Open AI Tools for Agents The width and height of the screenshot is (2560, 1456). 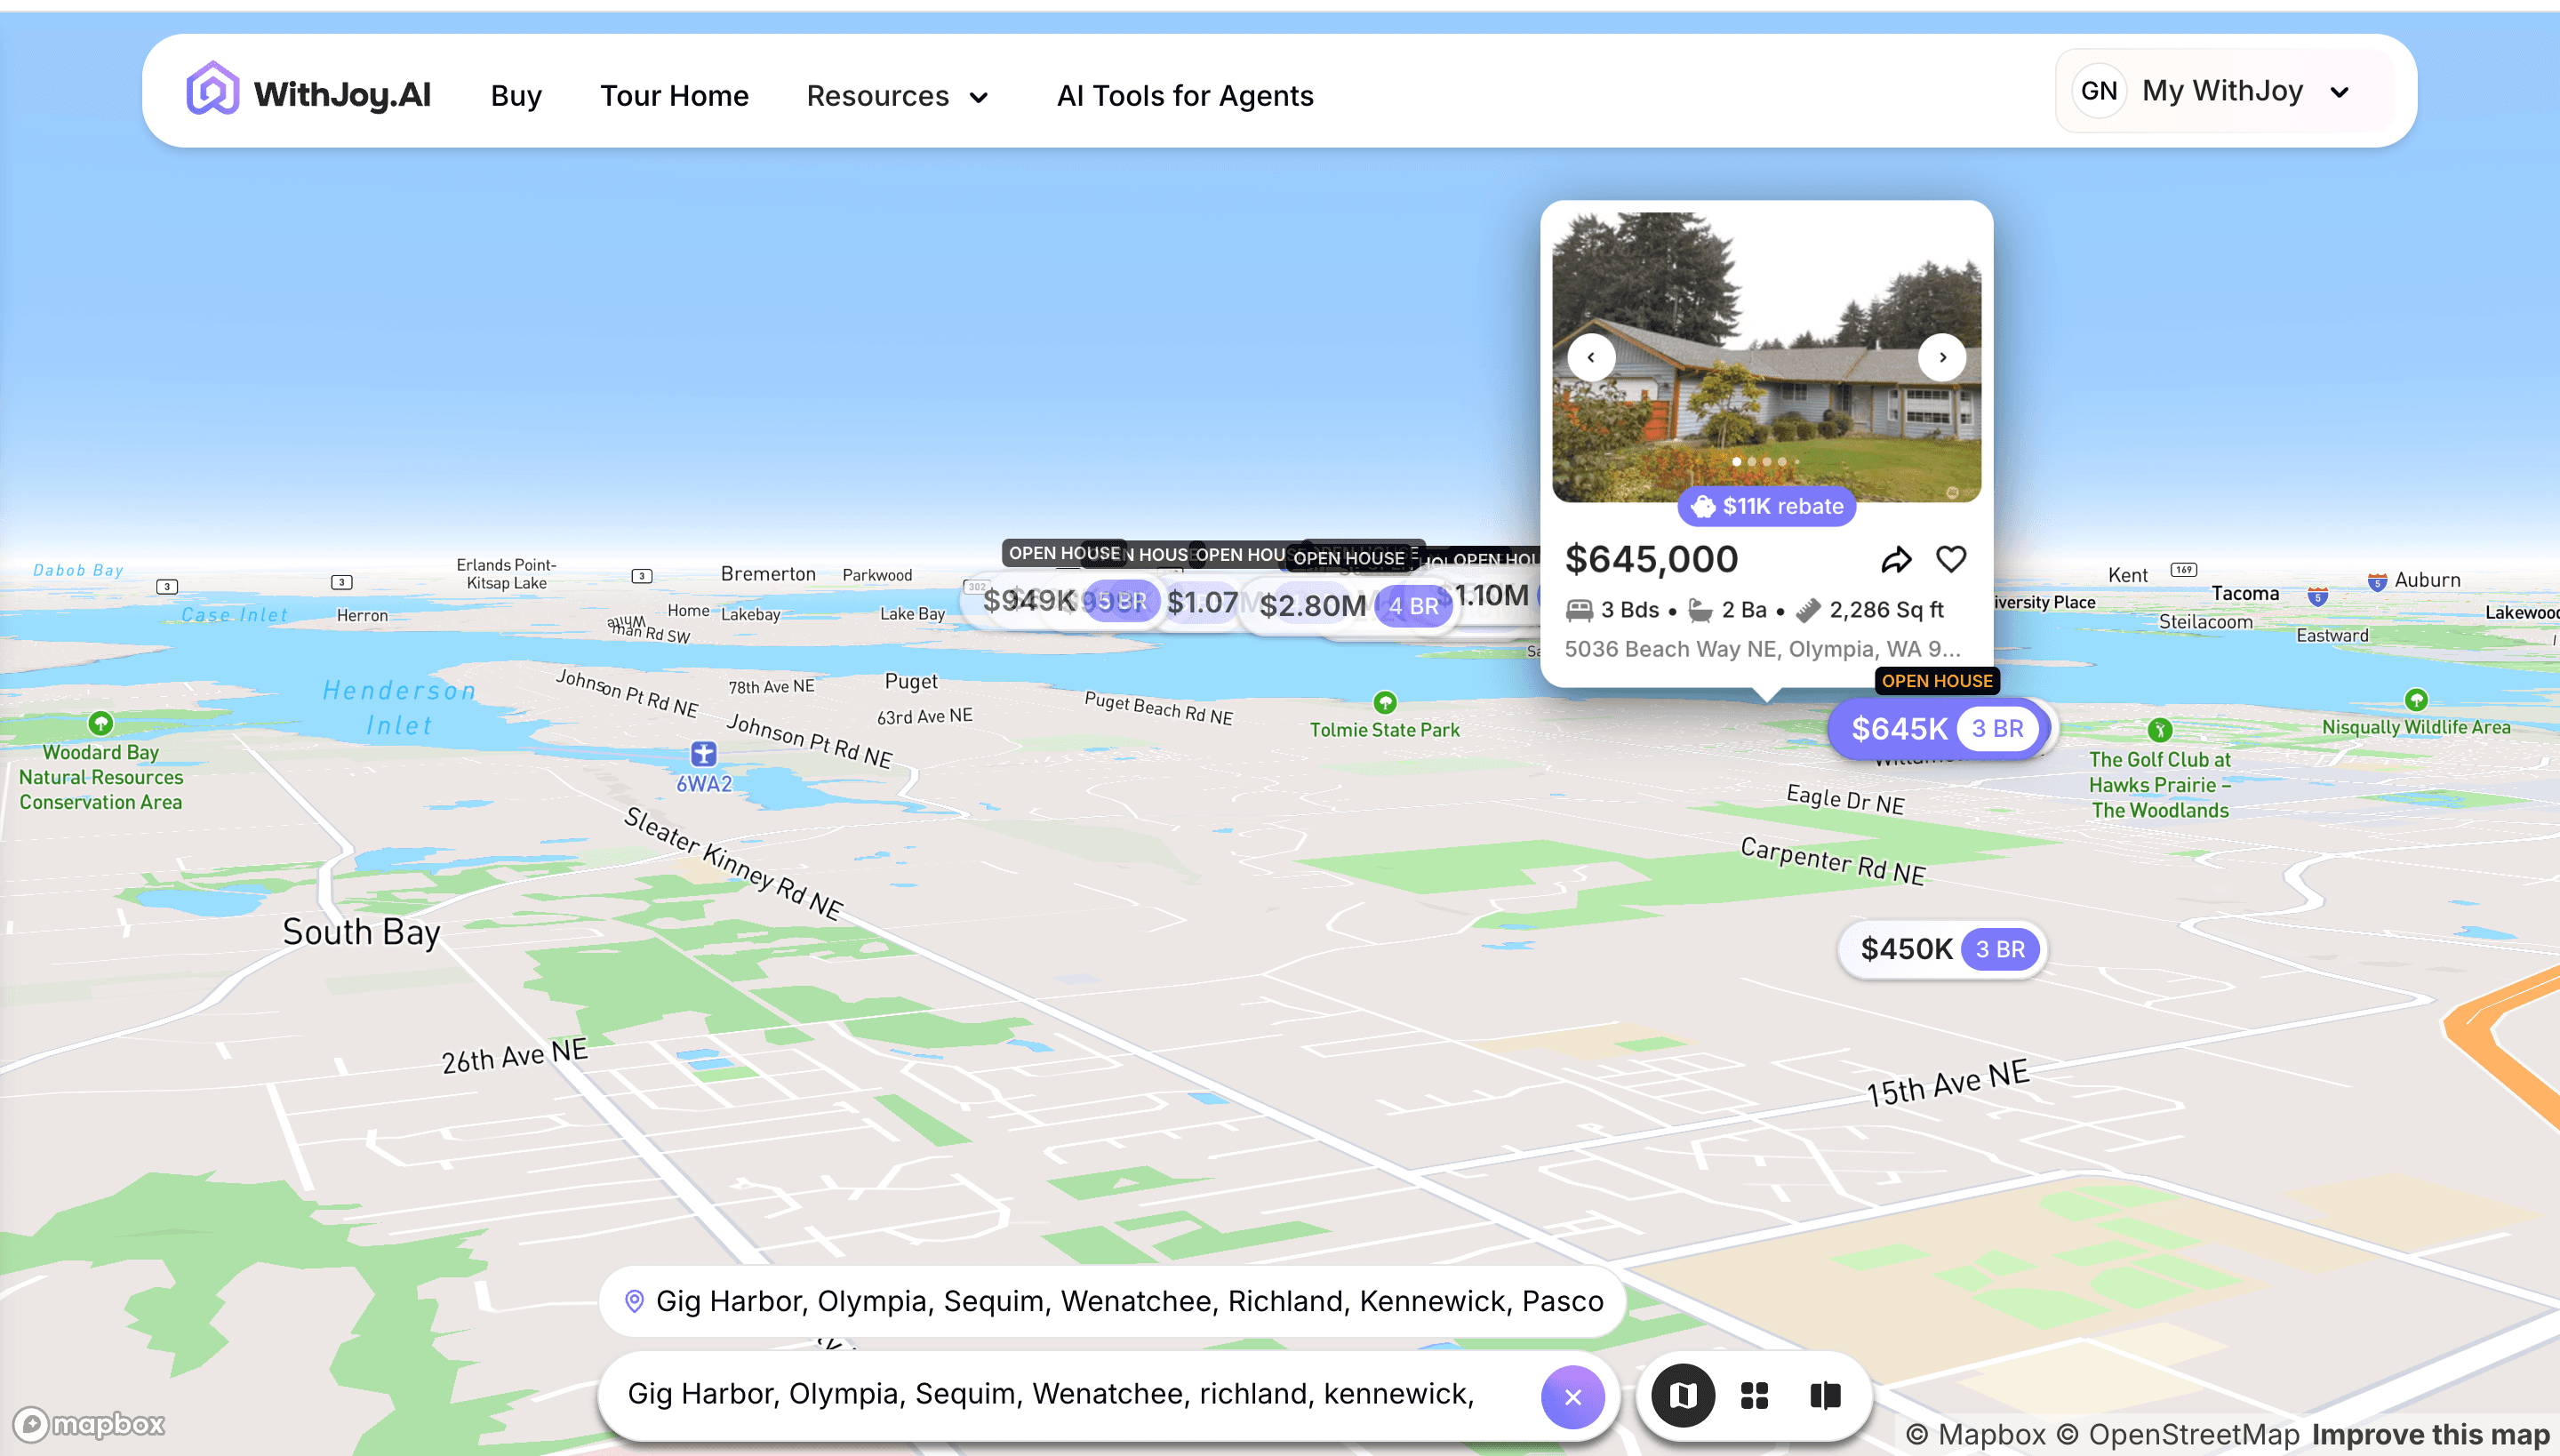click(x=1185, y=96)
